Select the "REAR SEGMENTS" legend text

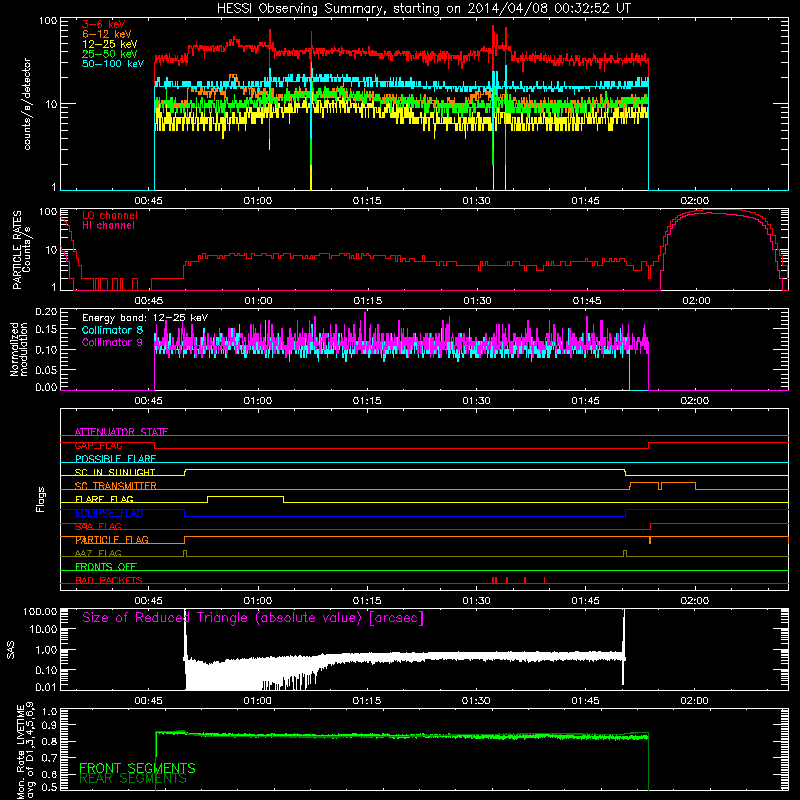coord(133,779)
